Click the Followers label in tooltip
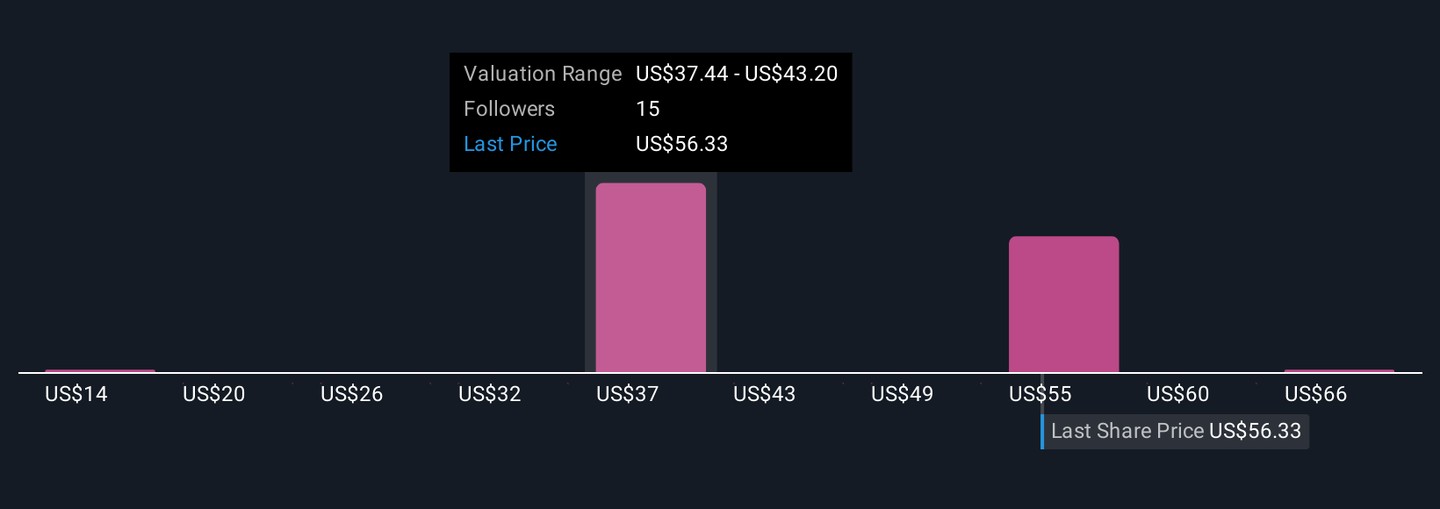The width and height of the screenshot is (1440, 509). click(509, 109)
